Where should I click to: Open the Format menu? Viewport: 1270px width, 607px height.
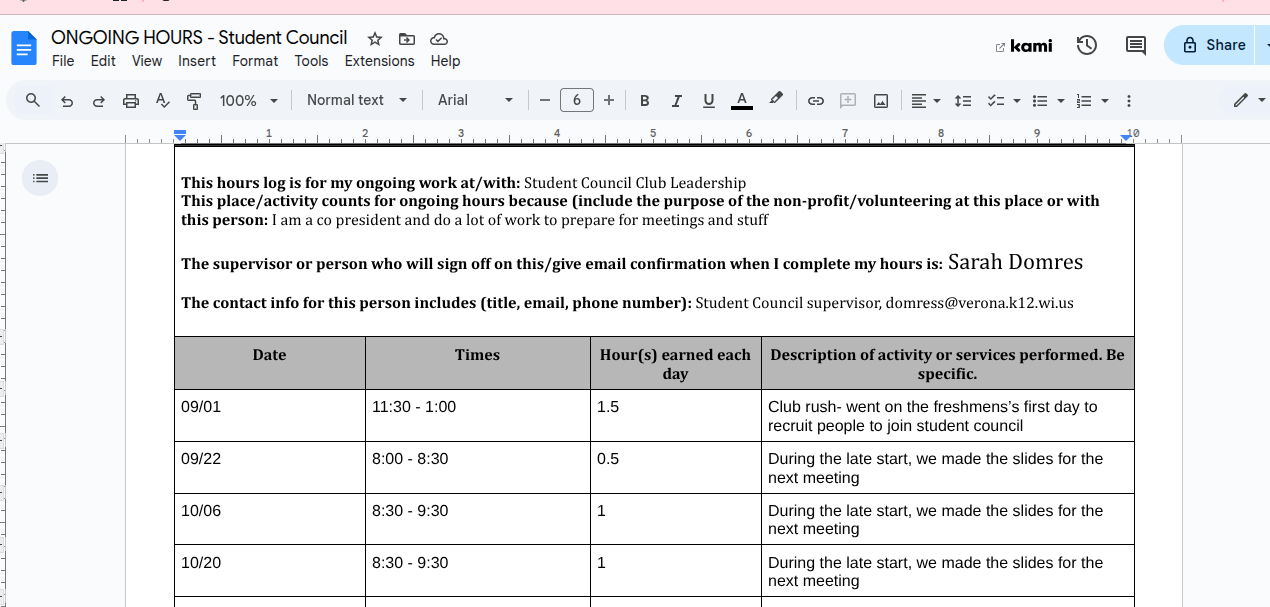(x=255, y=61)
